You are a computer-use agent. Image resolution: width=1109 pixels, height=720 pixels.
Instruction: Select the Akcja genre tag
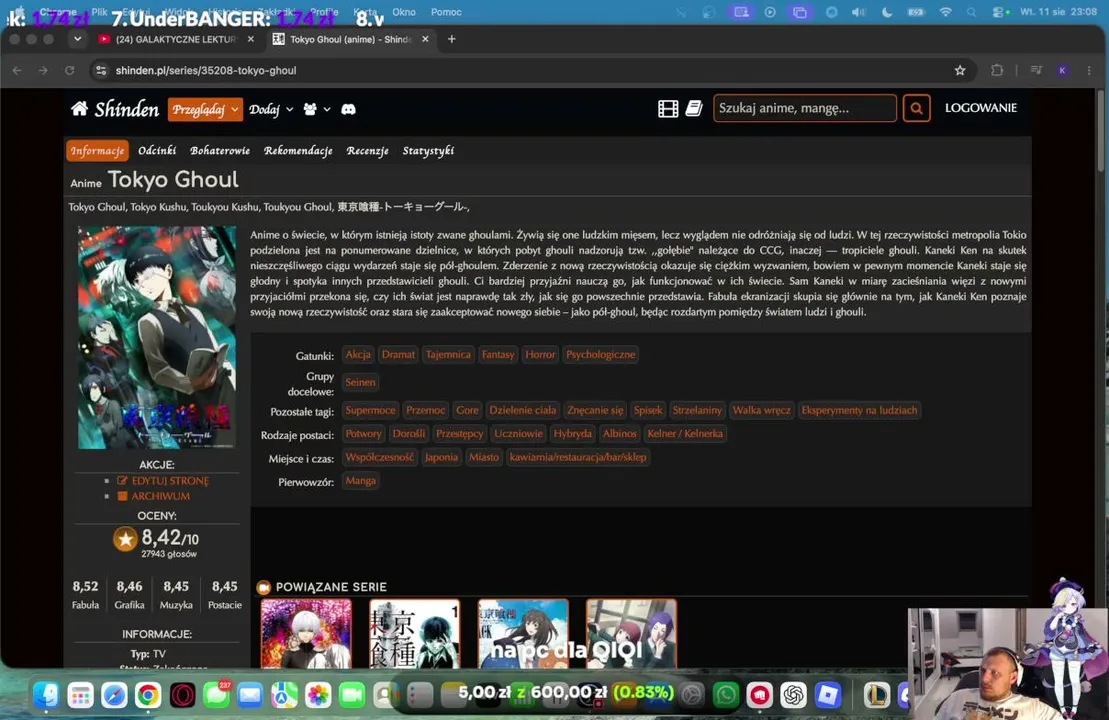click(358, 354)
